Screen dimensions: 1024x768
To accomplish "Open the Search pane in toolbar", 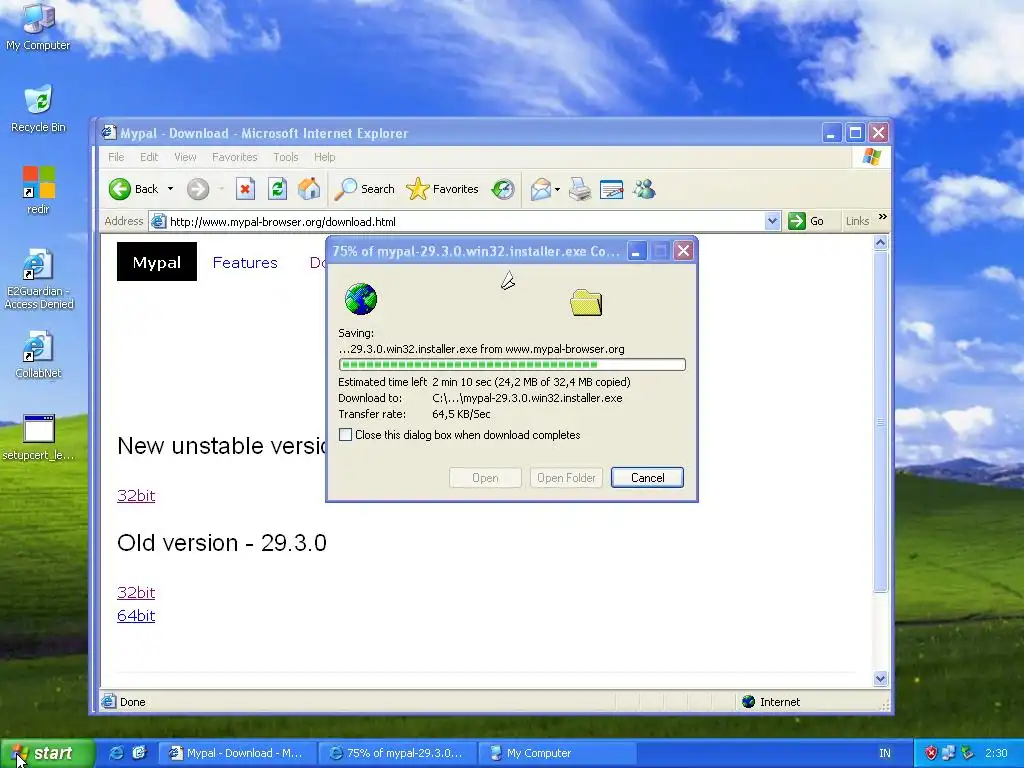I will (364, 189).
